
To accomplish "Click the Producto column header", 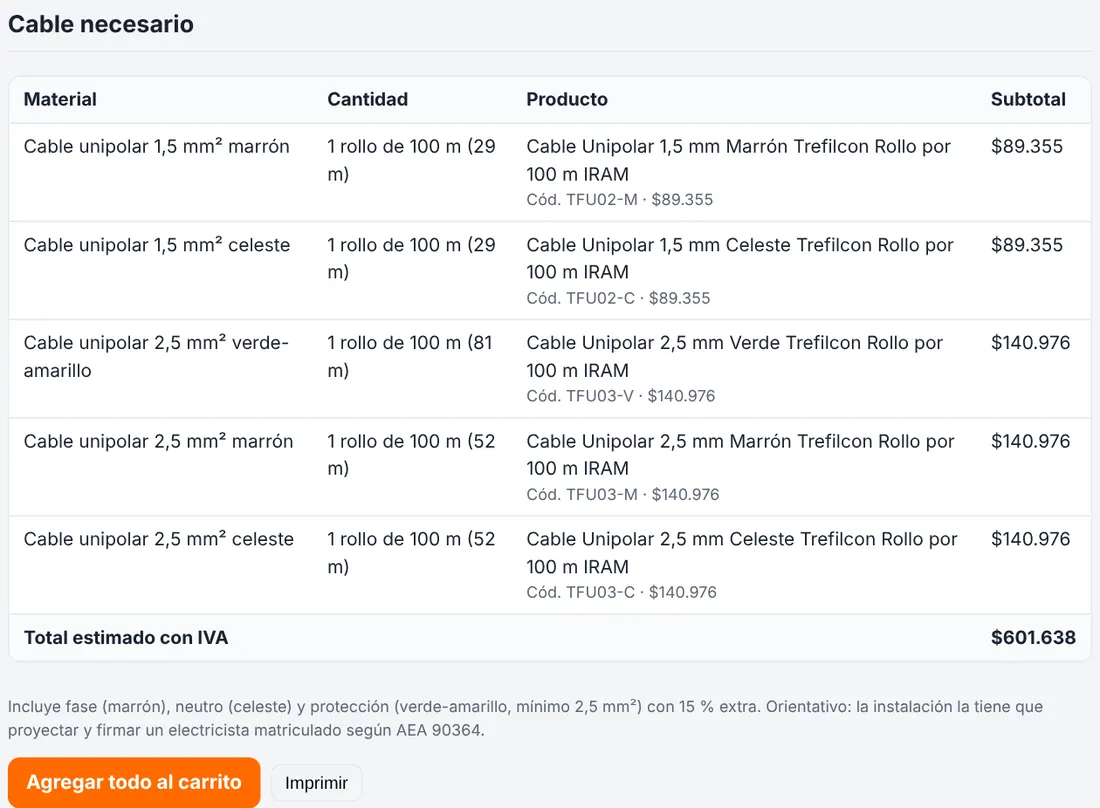I will tap(567, 99).
